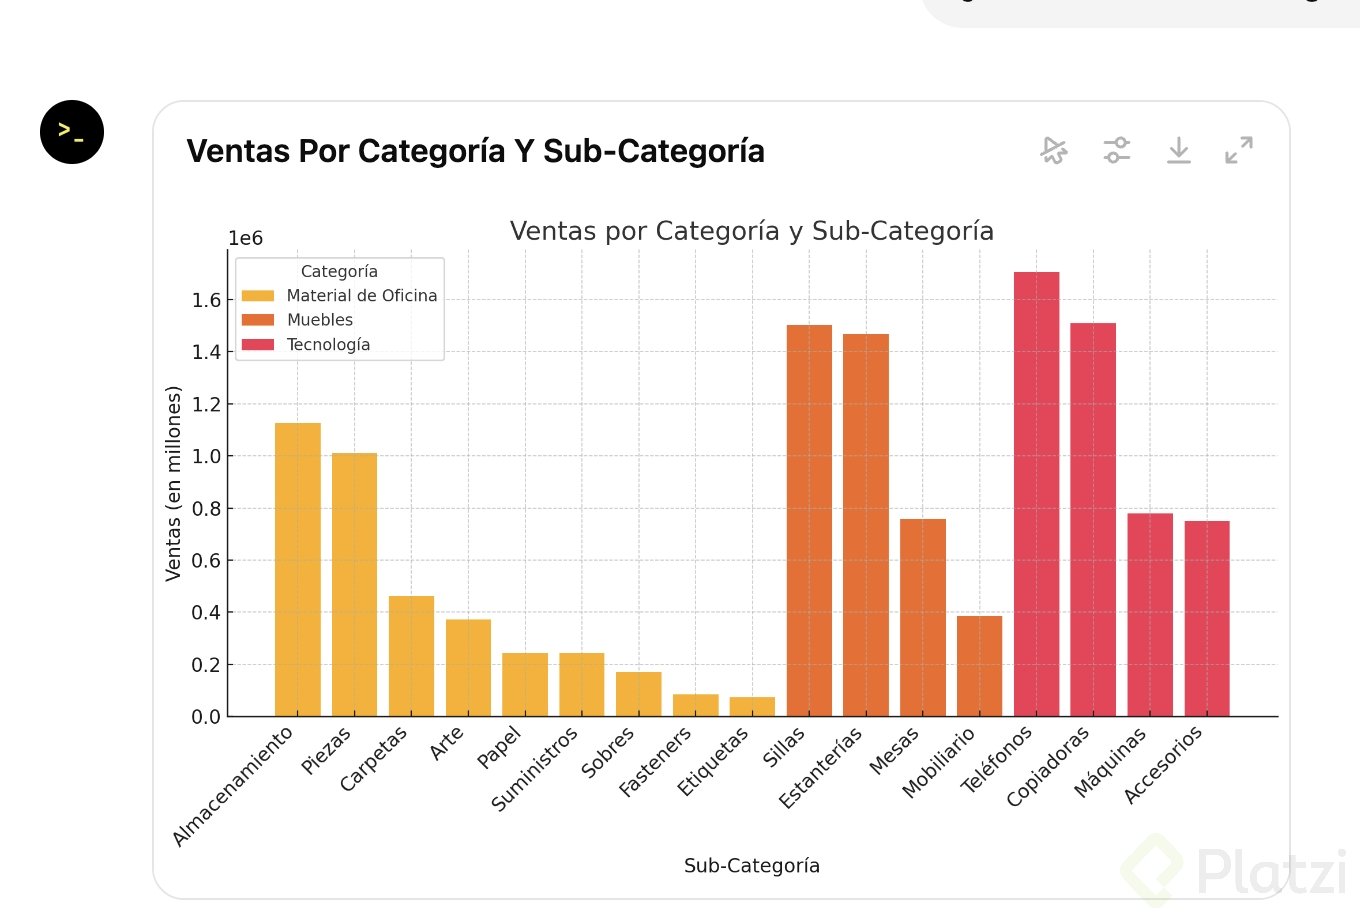The image size is (1360, 918).
Task: Expand the chart to fullscreen
Action: 1239,150
